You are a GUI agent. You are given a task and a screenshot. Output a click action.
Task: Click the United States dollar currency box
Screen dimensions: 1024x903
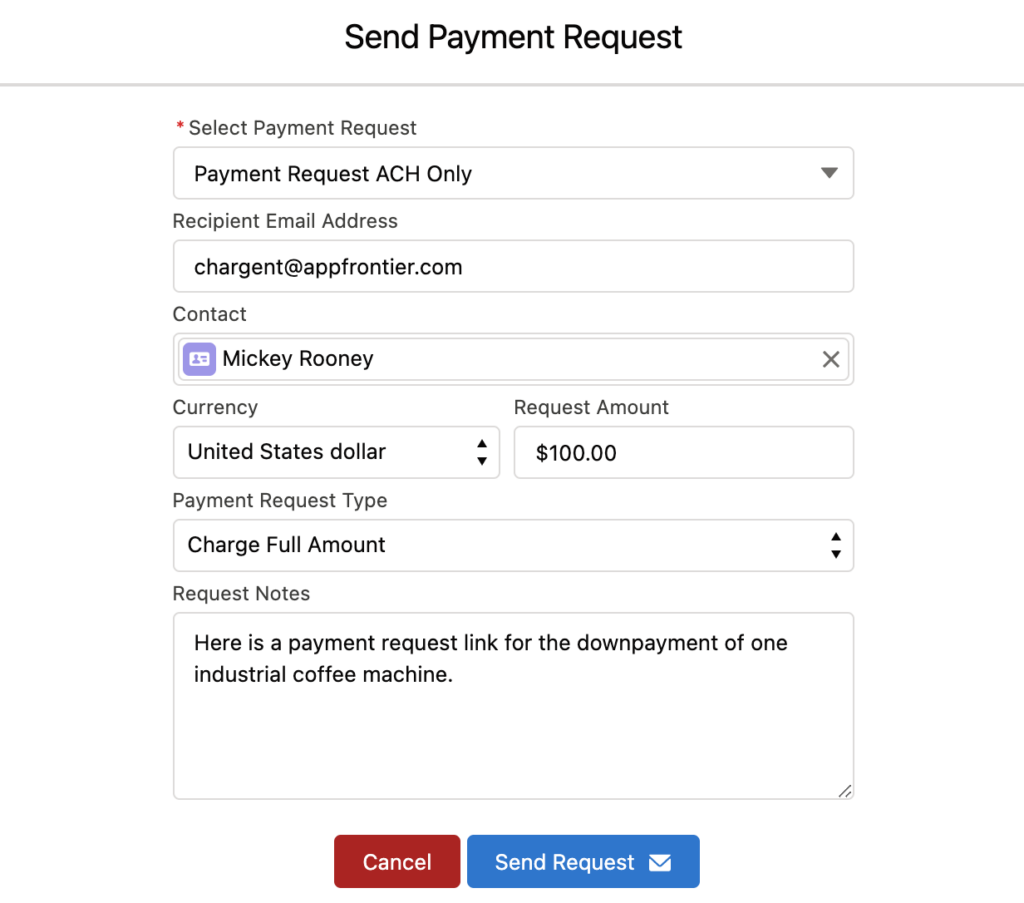336,452
